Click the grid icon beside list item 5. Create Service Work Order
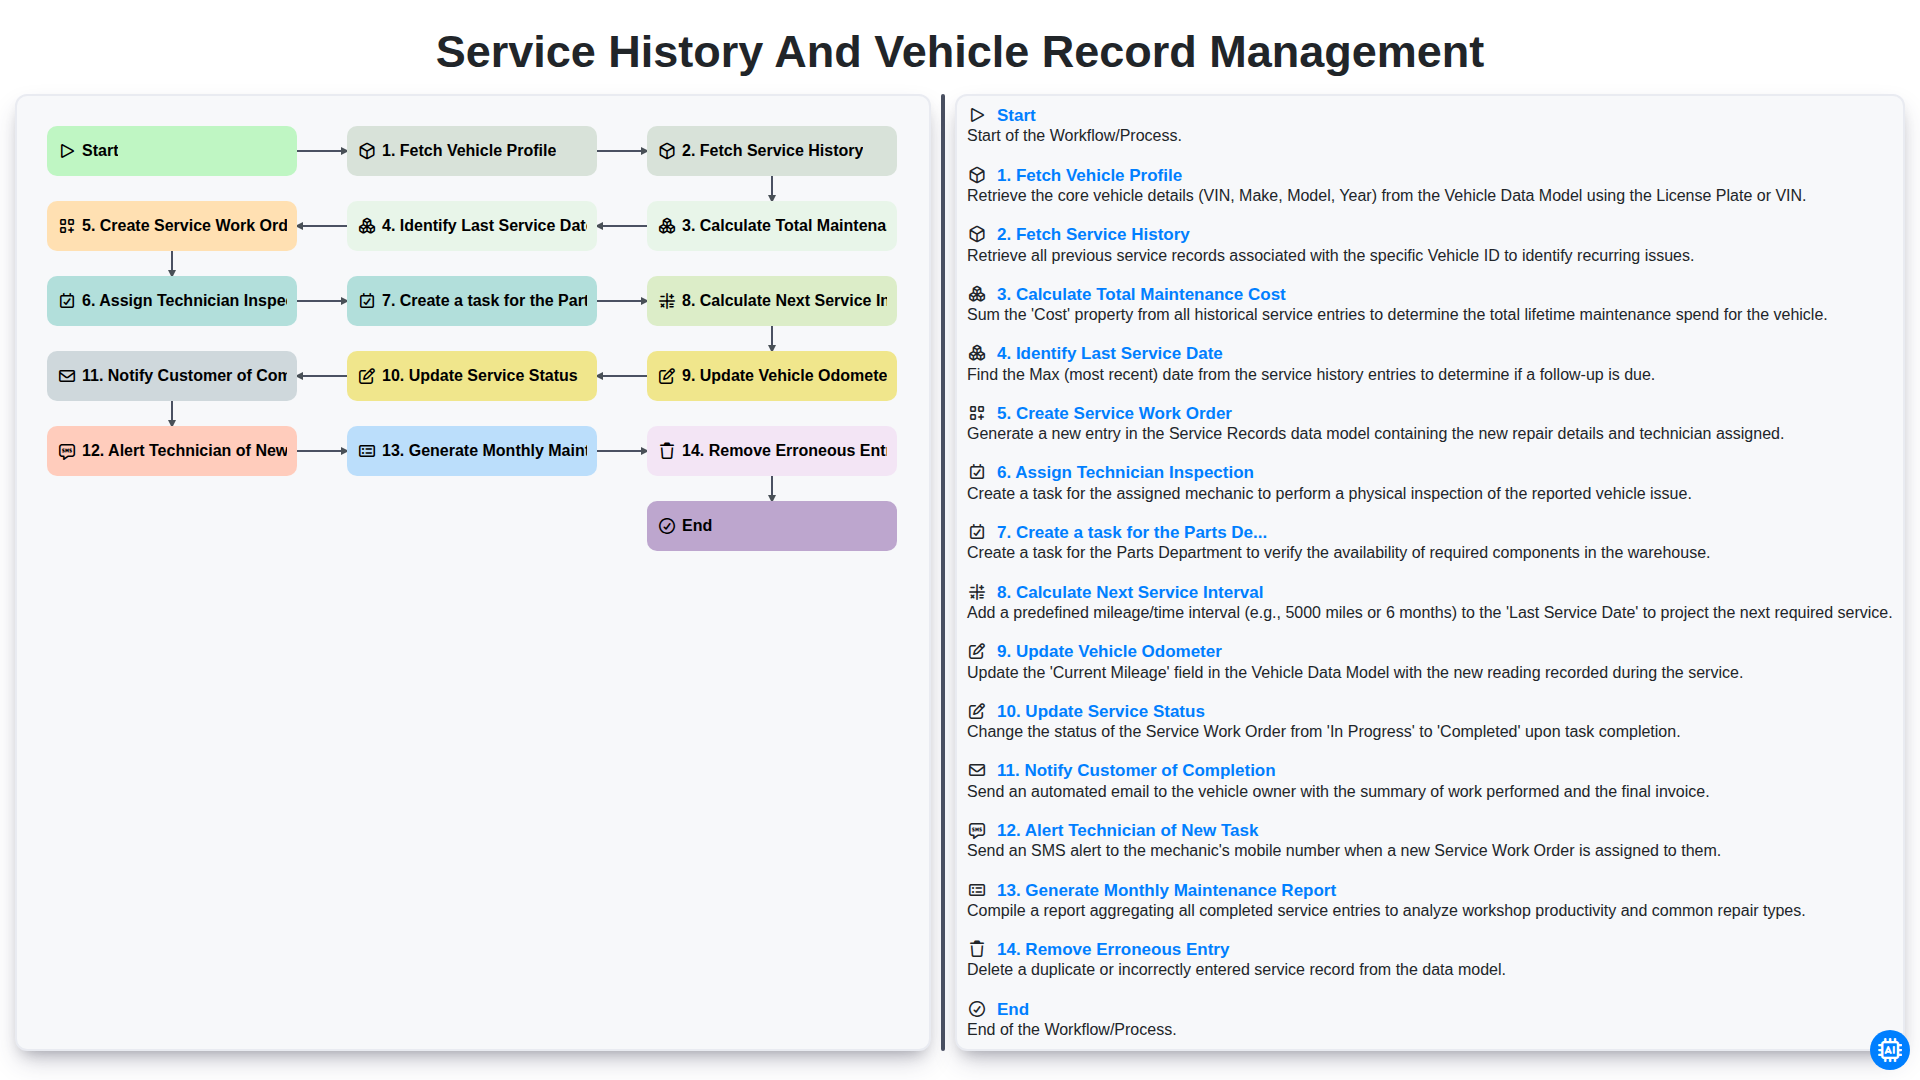This screenshot has width=1920, height=1080. click(x=977, y=413)
